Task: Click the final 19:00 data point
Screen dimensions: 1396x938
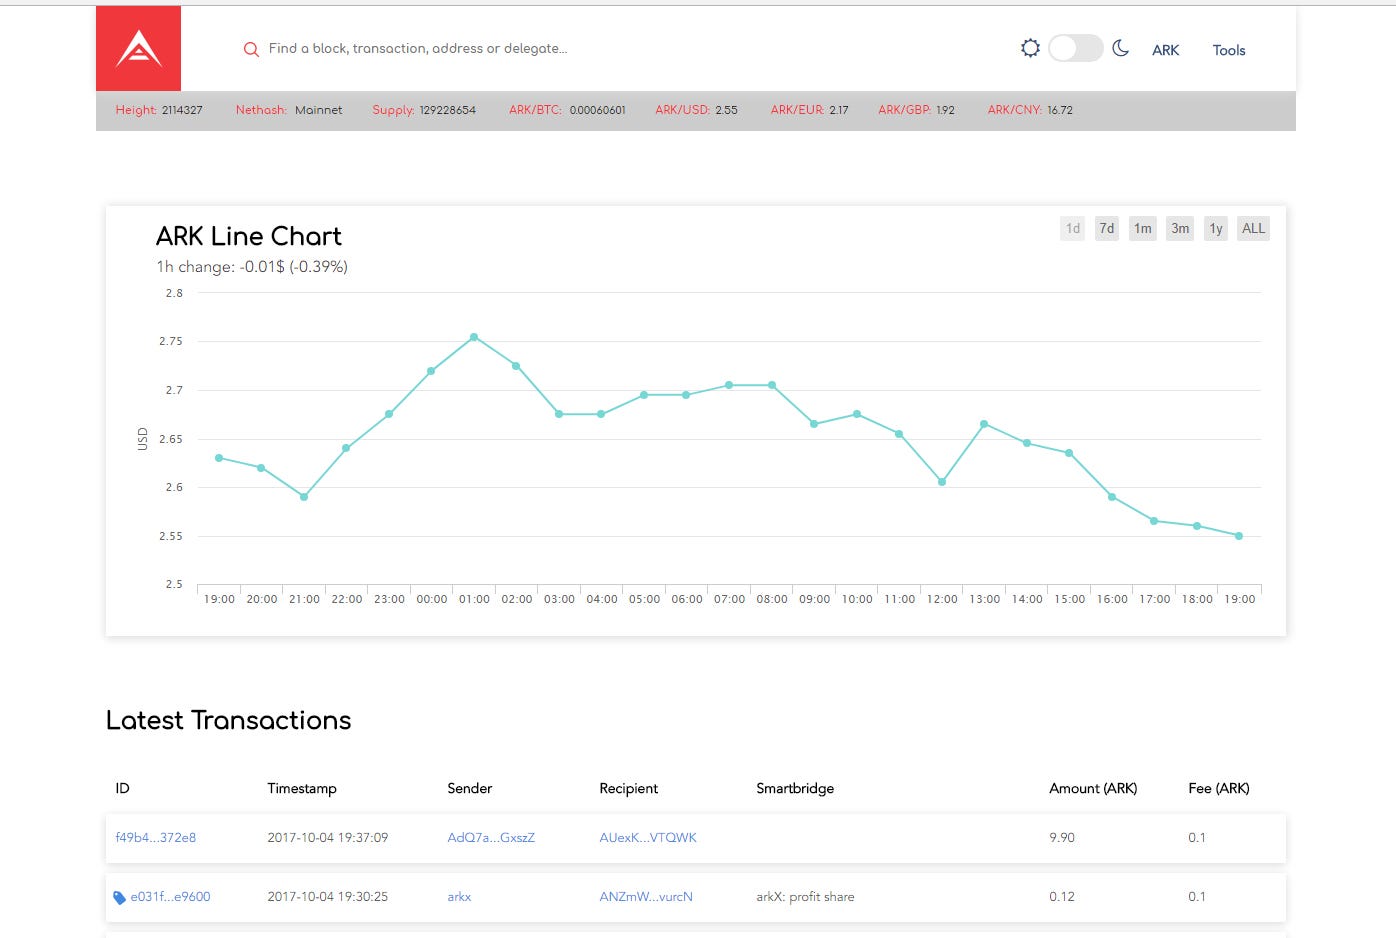Action: [x=1239, y=536]
